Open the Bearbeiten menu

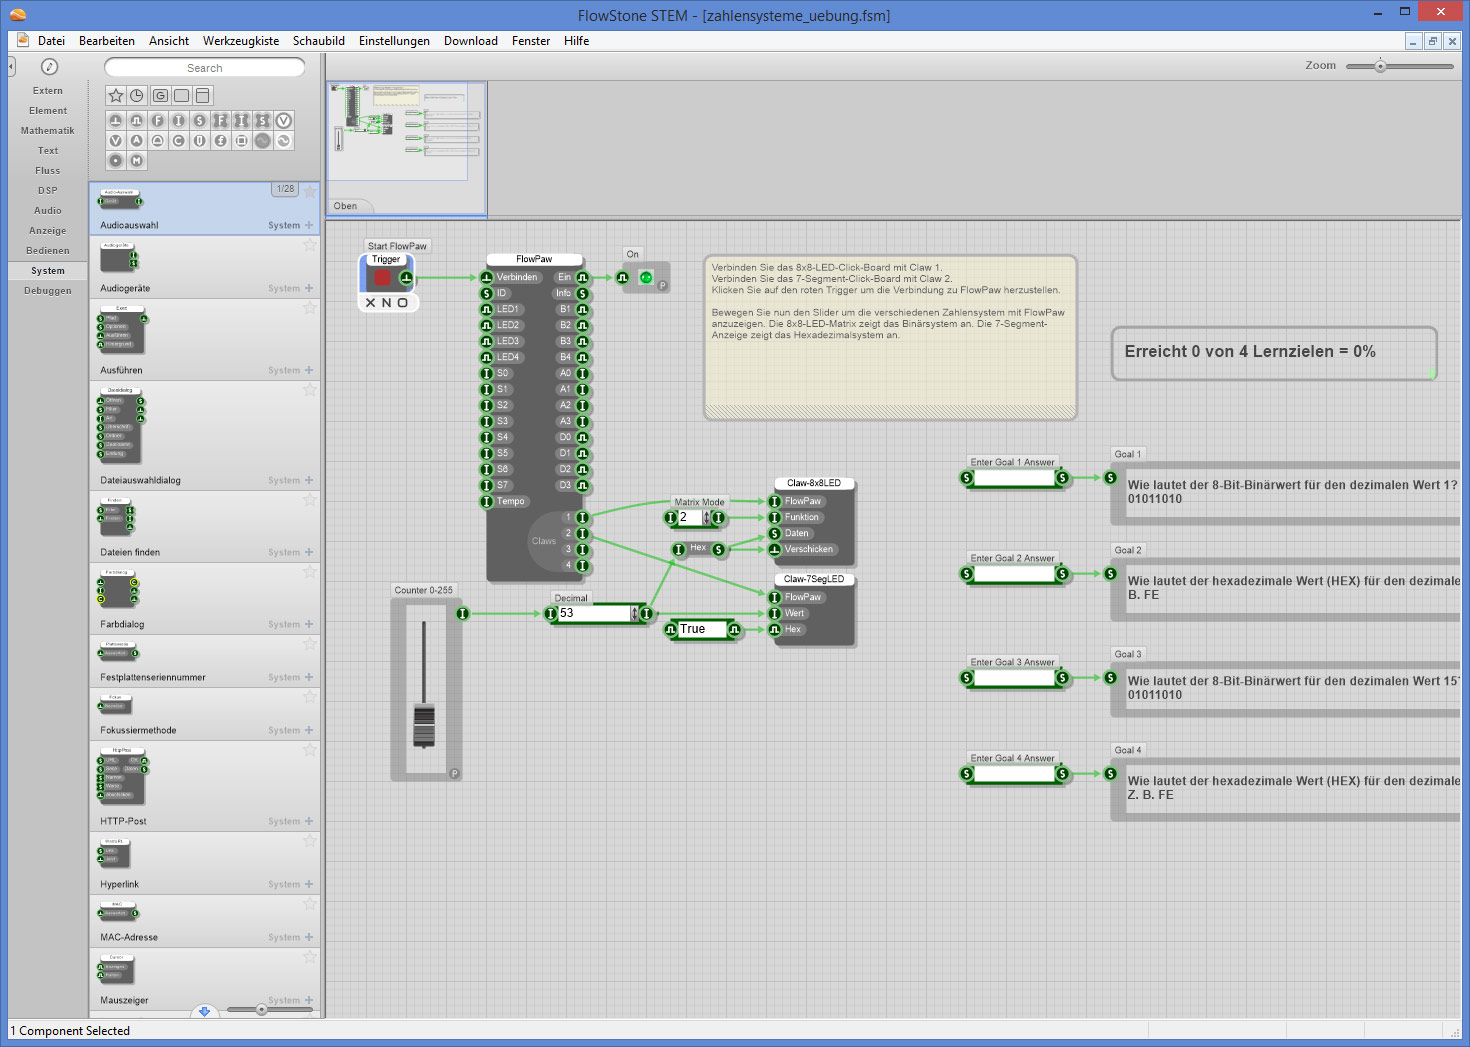[107, 41]
